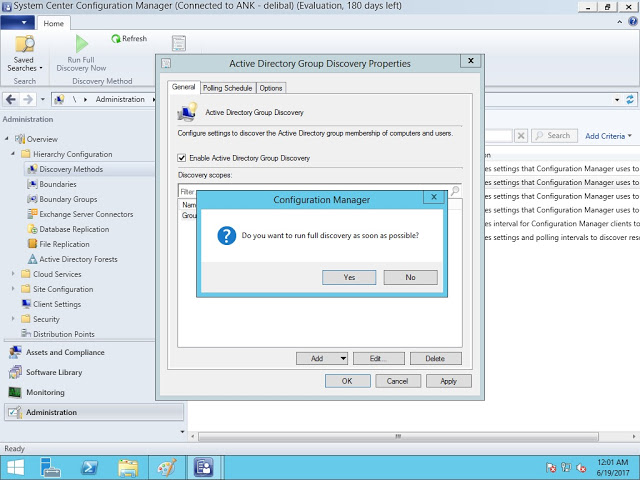Open the Software Library workspace
This screenshot has height=480, width=640.
tap(54, 372)
